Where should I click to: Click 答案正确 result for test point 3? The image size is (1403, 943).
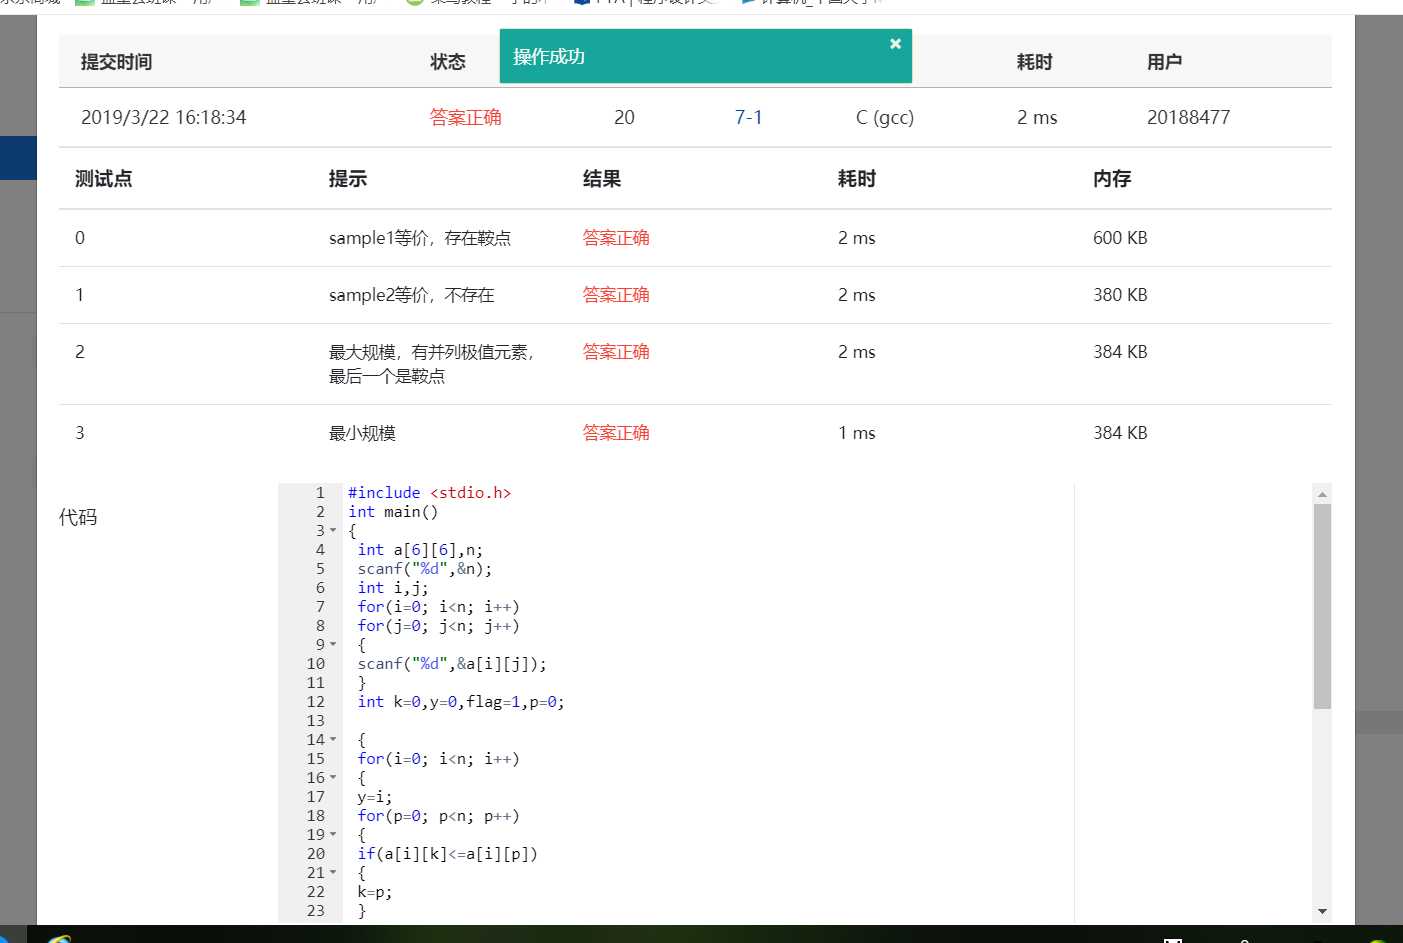tap(616, 433)
